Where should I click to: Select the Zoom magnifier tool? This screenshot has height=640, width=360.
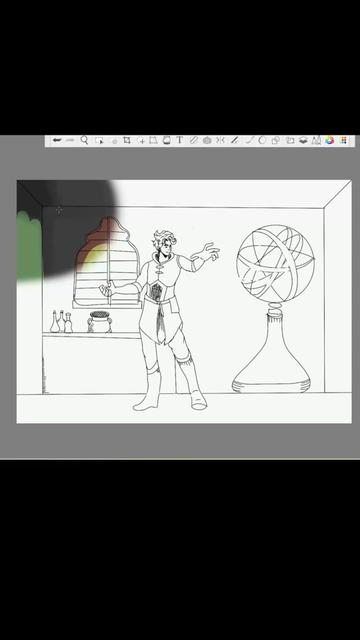click(84, 140)
